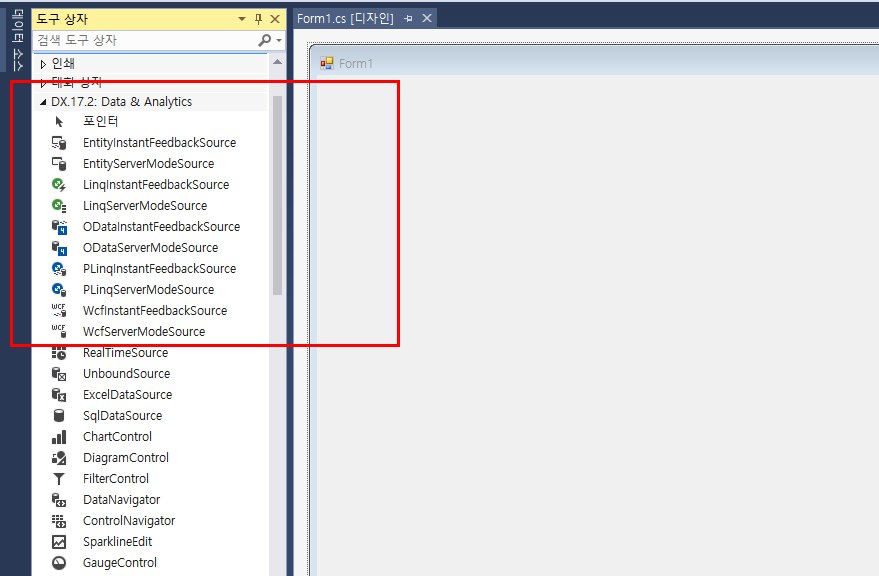Screen dimensions: 879x576
Task: Click the LinqInstantFeedbackSource icon
Action: pyautogui.click(x=59, y=185)
